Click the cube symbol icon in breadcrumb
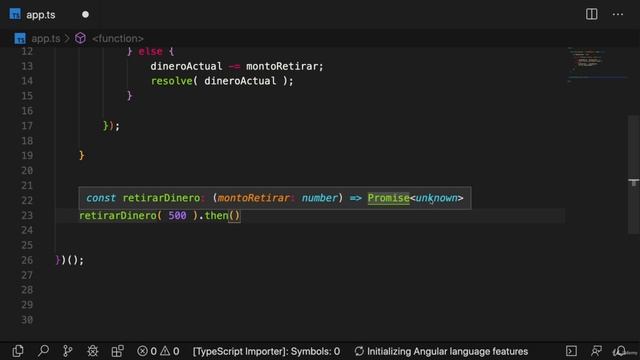The image size is (640, 360). point(80,38)
